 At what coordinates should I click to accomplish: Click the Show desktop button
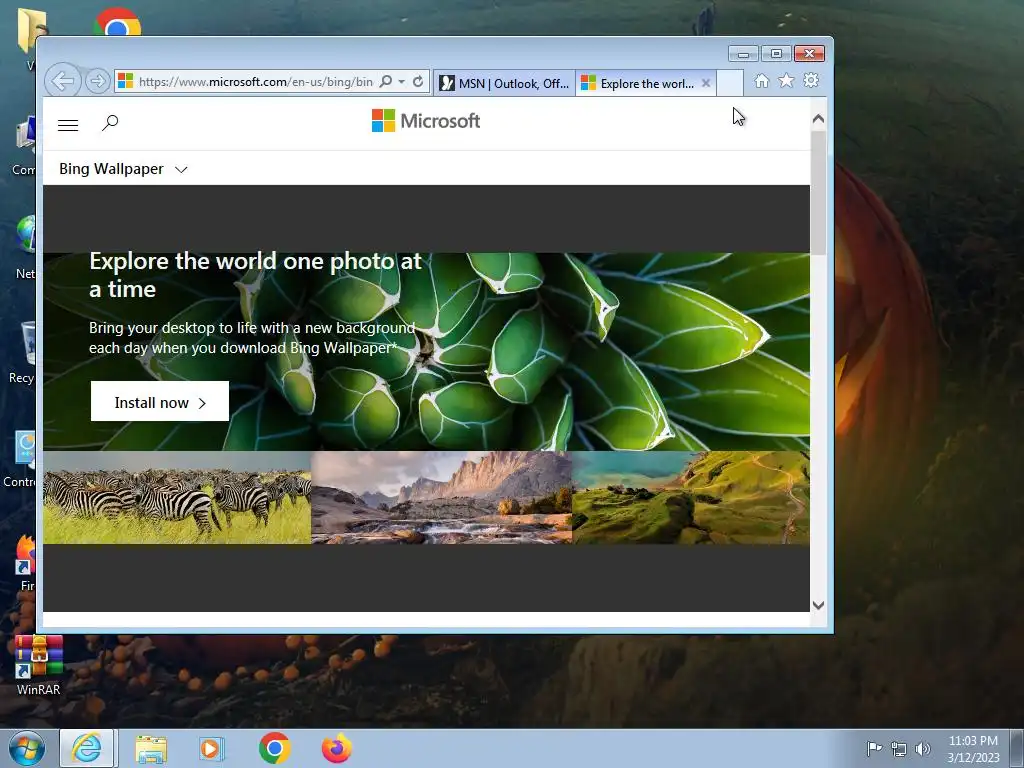(x=1017, y=749)
